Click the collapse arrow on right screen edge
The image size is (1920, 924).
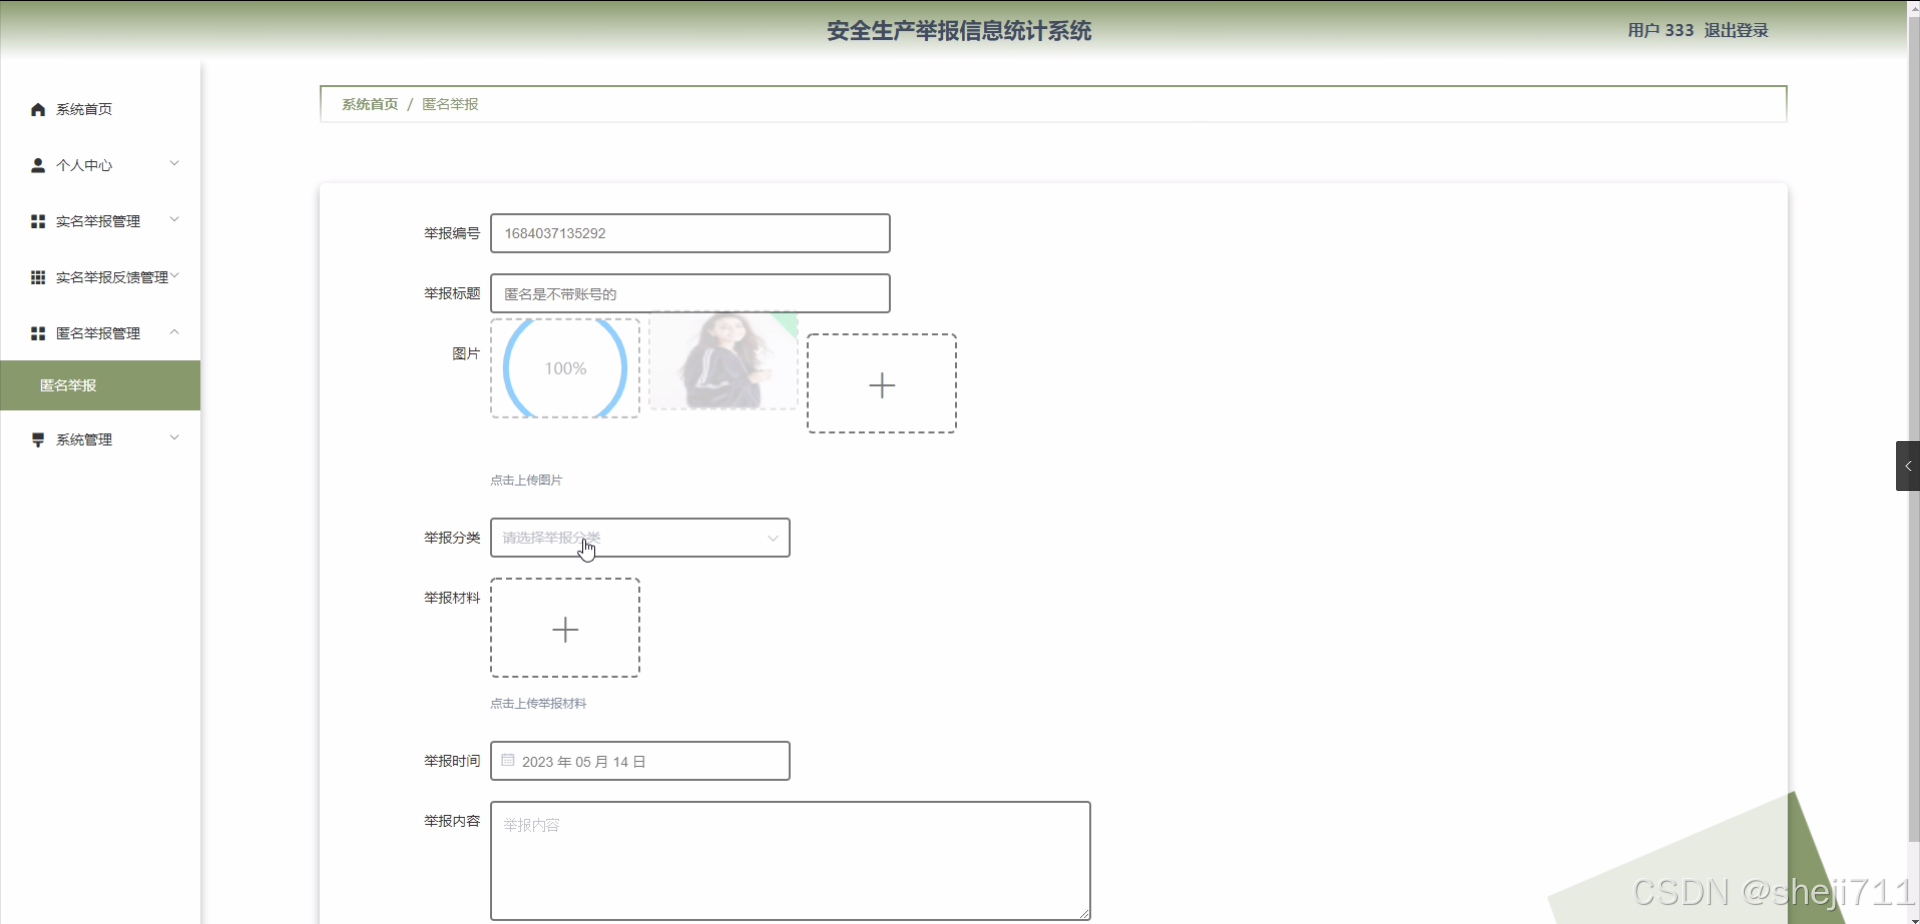pyautogui.click(x=1907, y=465)
